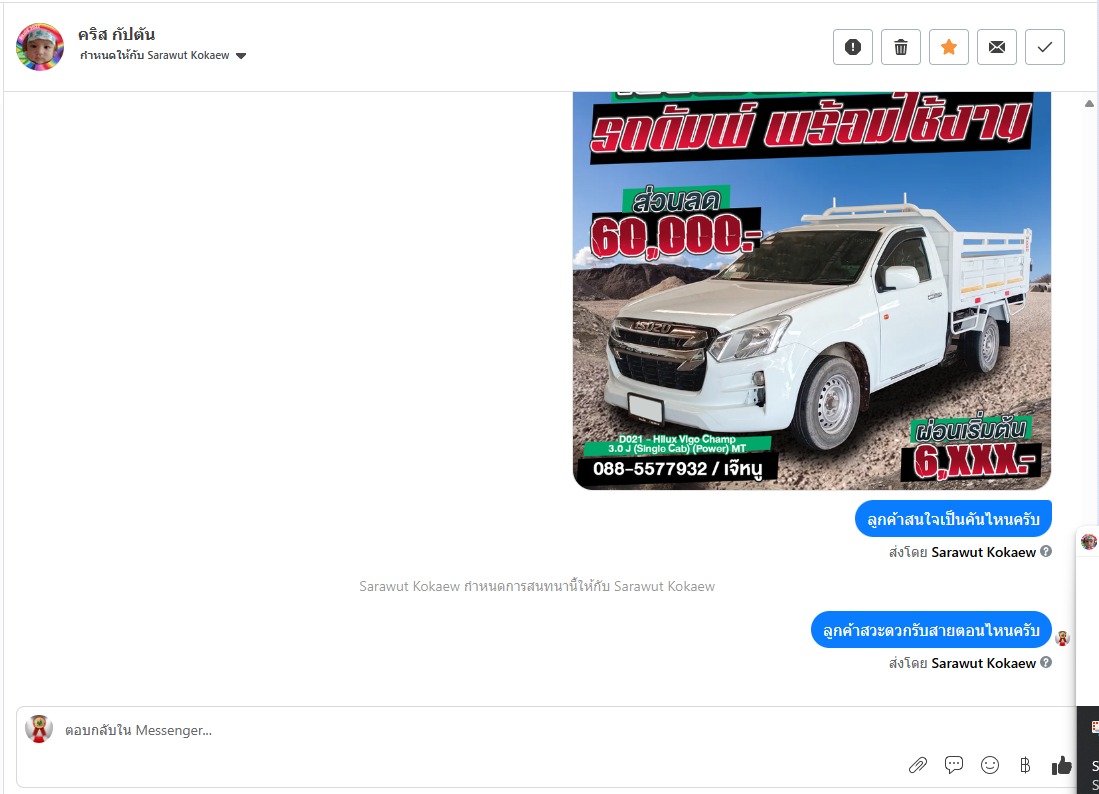Toggle the star follow-up marker
Viewport: 1099px width, 794px height.
tap(948, 47)
